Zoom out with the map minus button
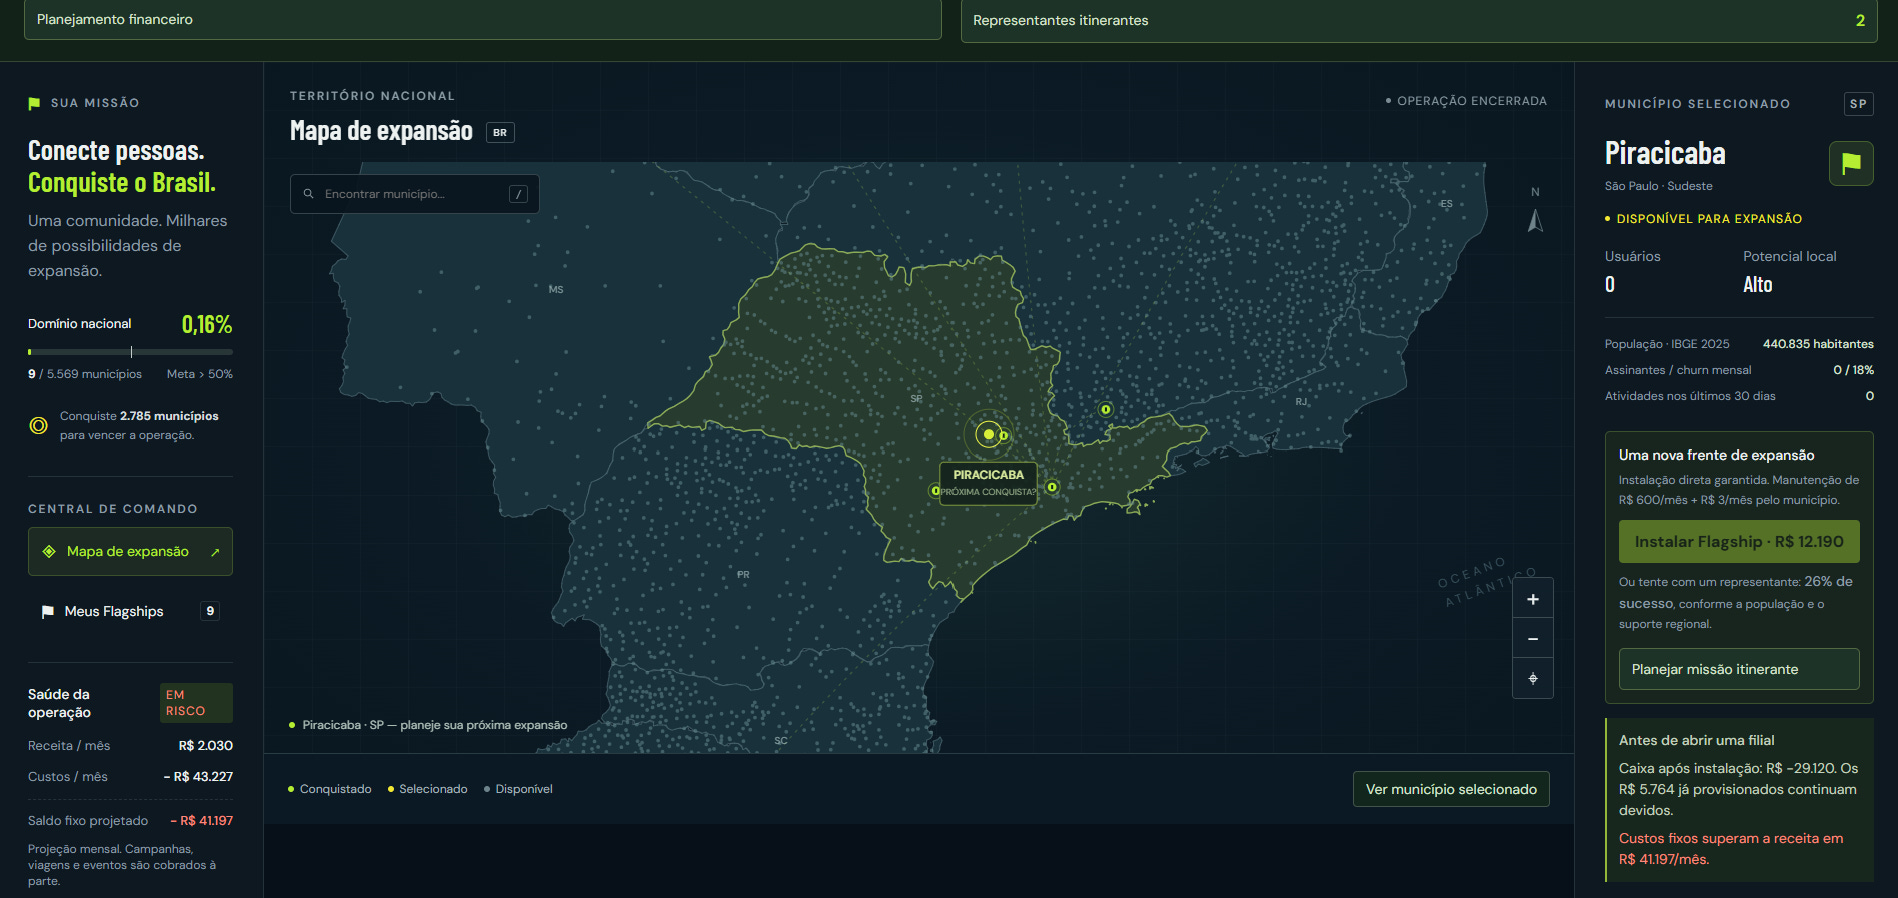1898x898 pixels. (x=1533, y=639)
